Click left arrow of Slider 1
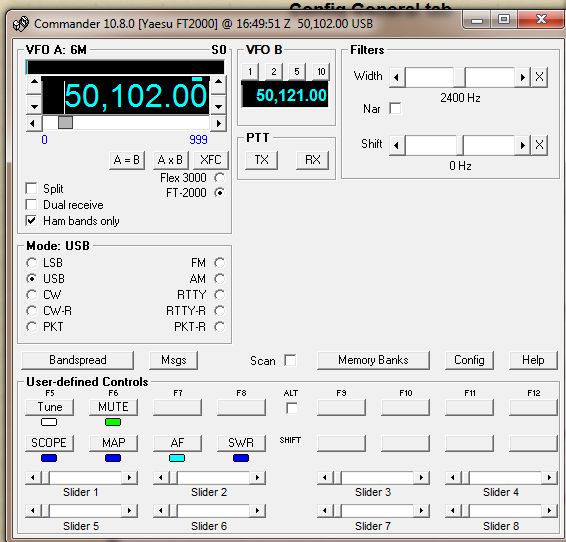Image resolution: width=566 pixels, height=542 pixels. [x=33, y=478]
